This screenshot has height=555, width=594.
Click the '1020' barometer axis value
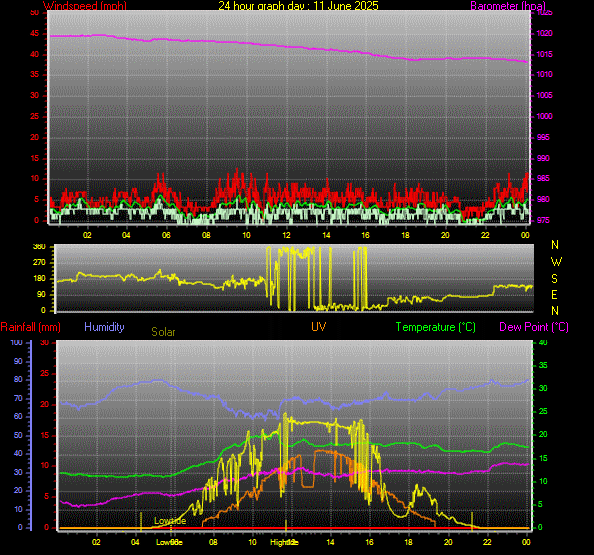(x=544, y=33)
